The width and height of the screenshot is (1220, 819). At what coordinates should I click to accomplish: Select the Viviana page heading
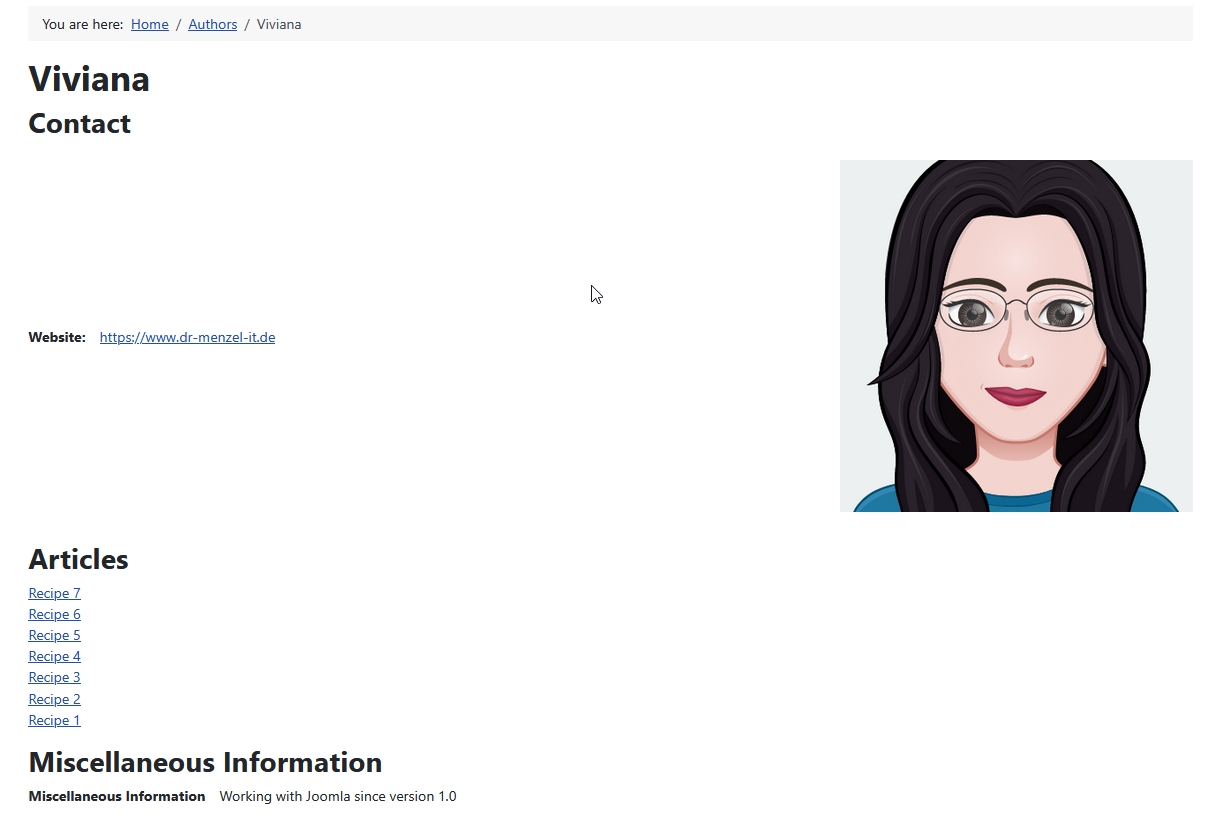[88, 79]
